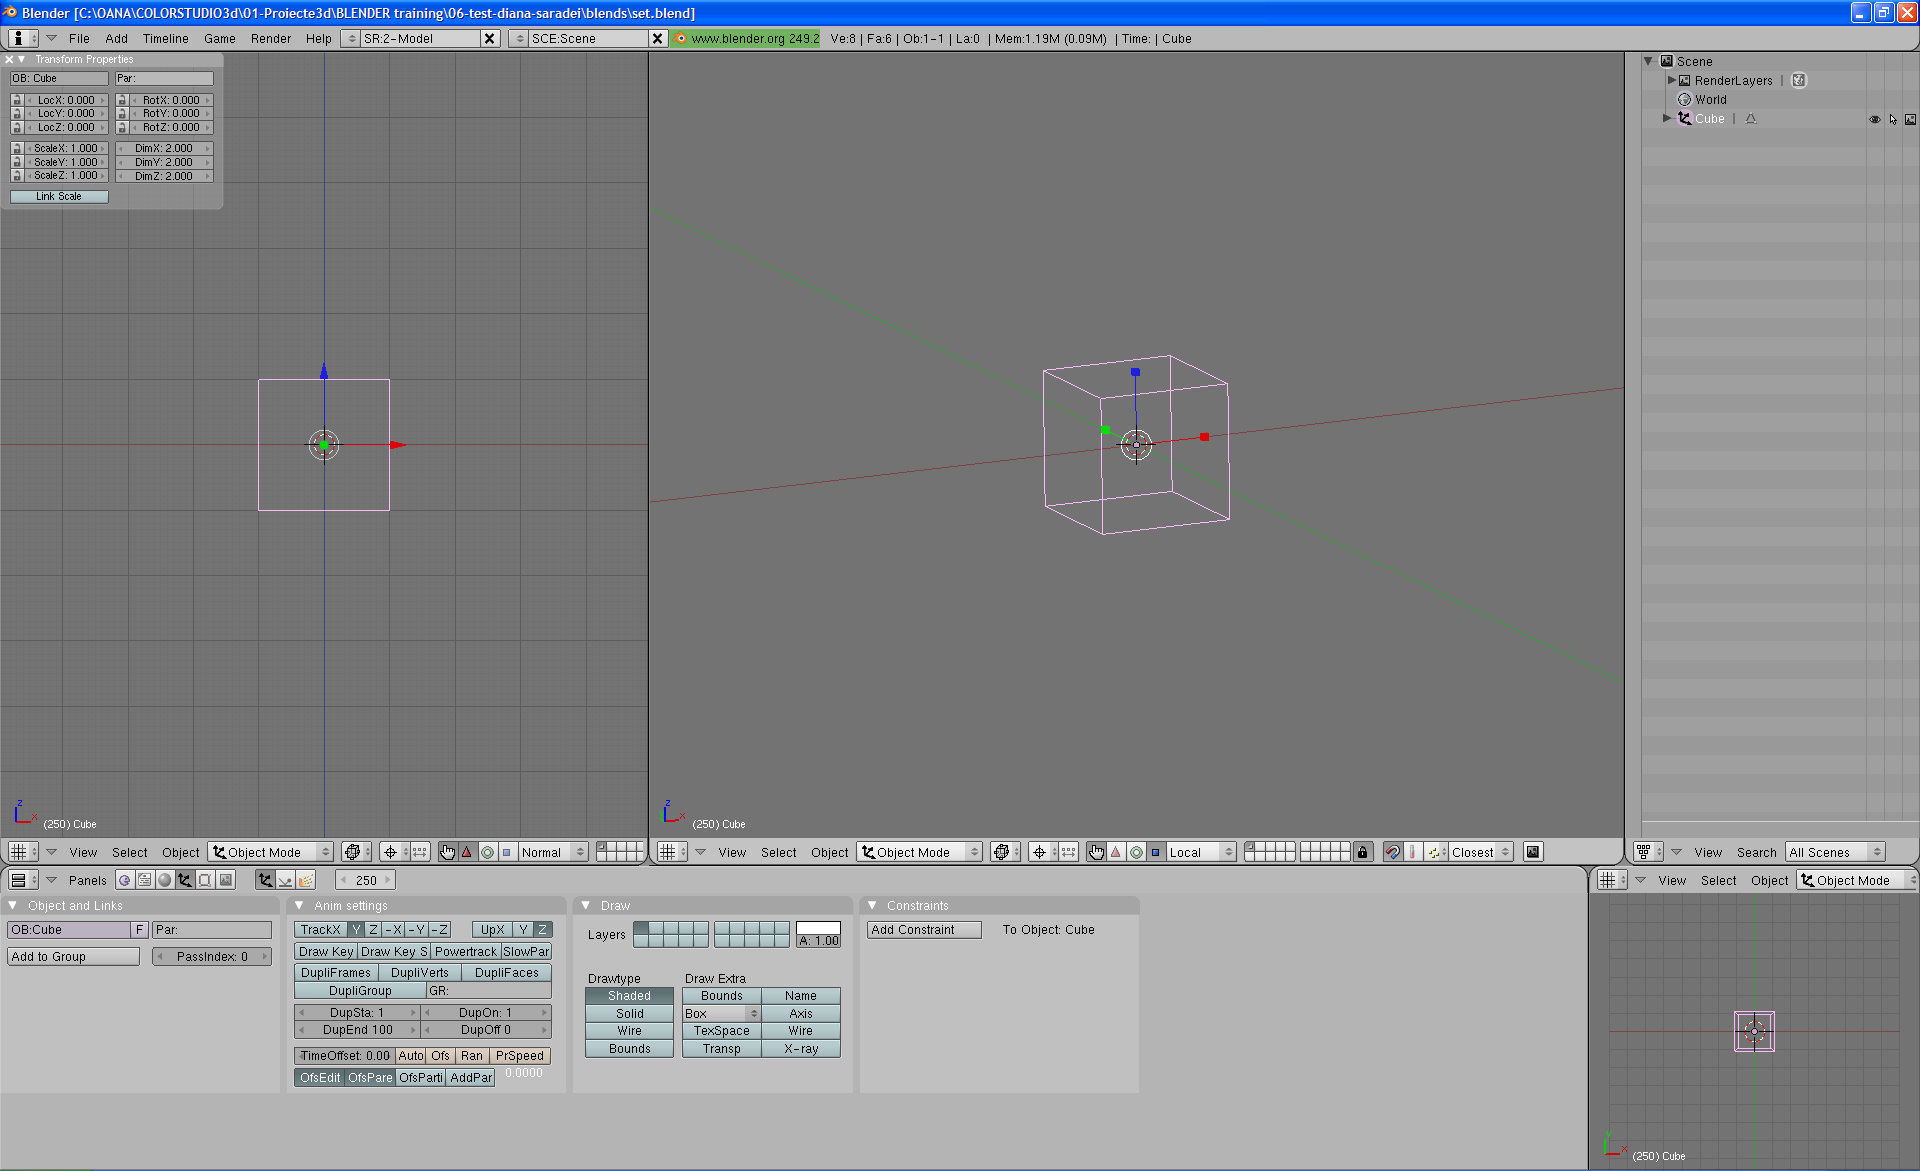Click the snap magnet icon
Screen dimensions: 1920x1171
coord(1392,852)
